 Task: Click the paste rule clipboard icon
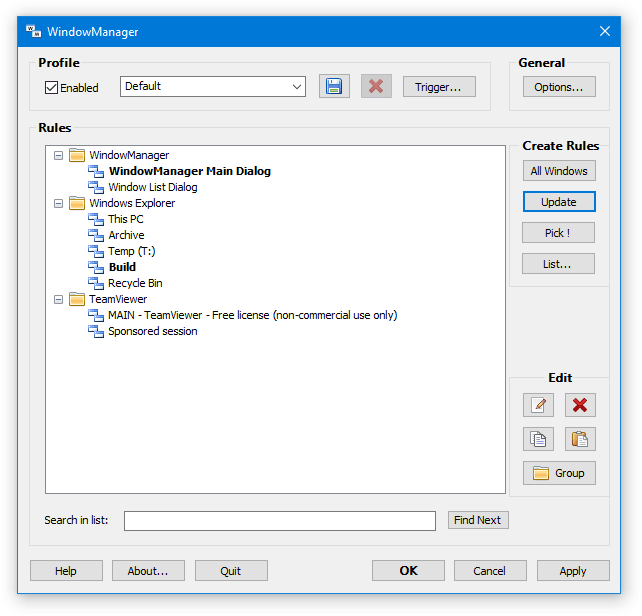[580, 439]
